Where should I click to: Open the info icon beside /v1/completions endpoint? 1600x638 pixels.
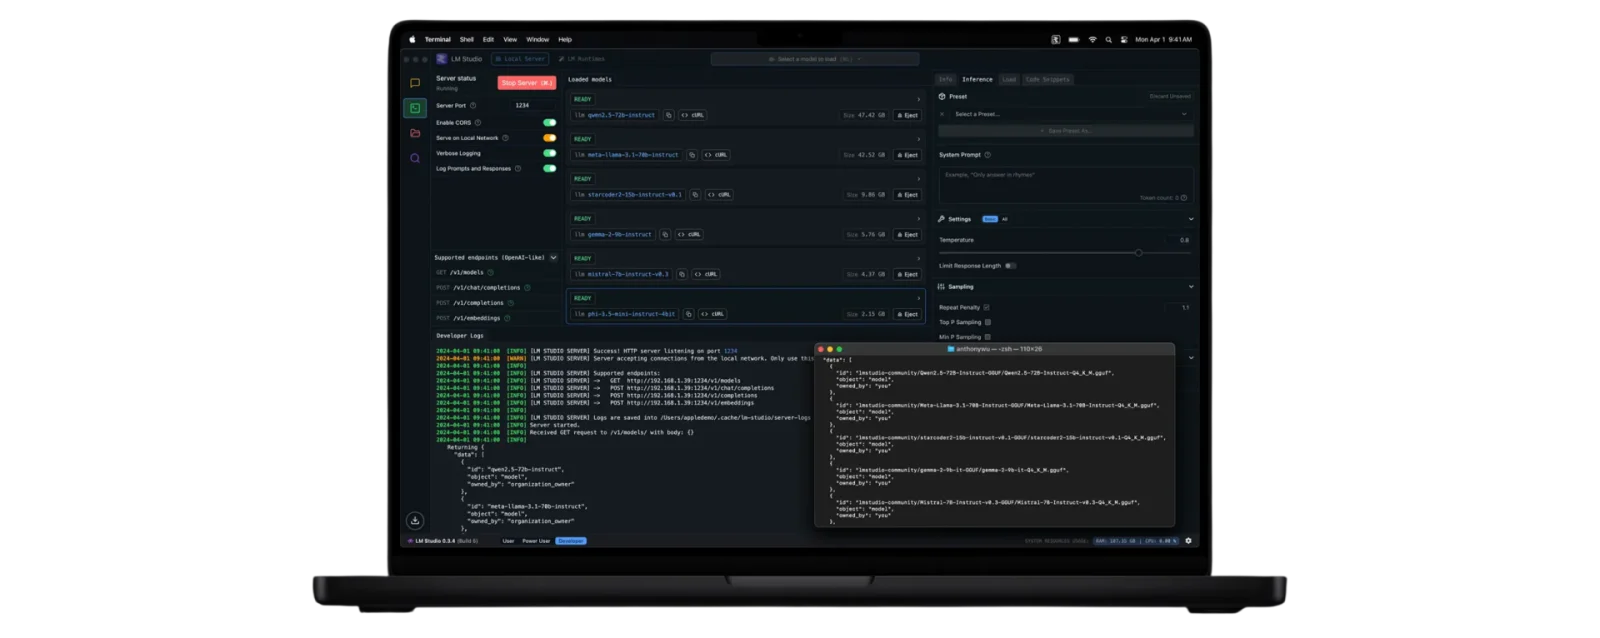pos(510,303)
